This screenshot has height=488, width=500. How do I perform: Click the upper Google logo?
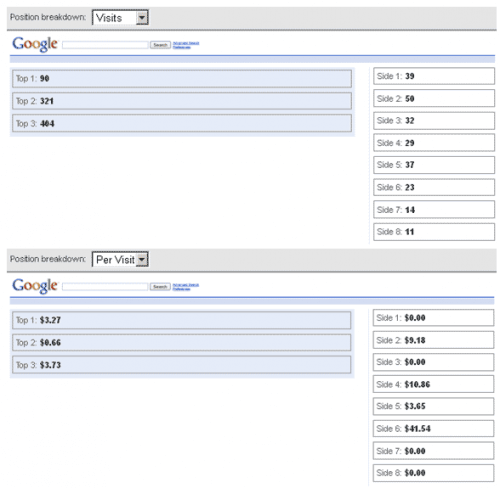(35, 44)
